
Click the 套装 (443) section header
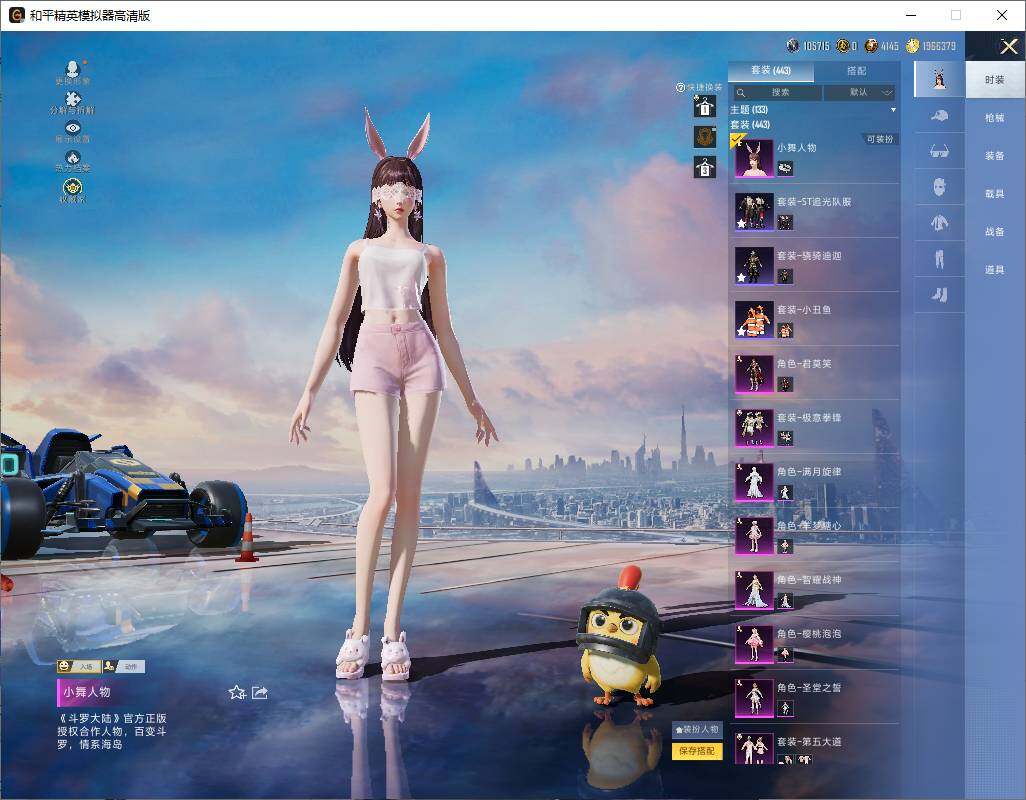tap(750, 124)
